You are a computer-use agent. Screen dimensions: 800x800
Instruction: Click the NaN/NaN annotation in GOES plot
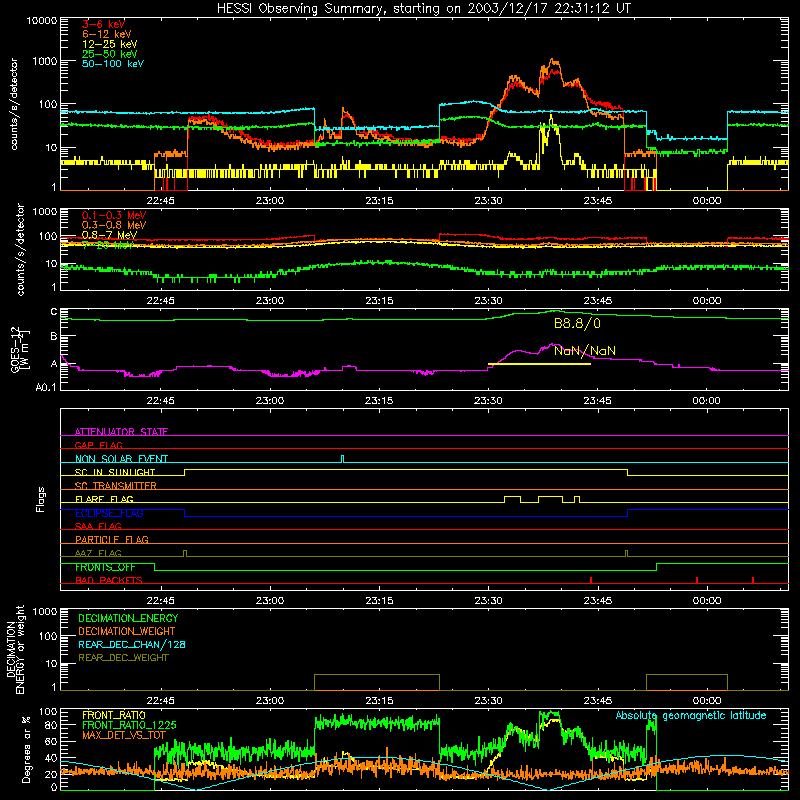pyautogui.click(x=585, y=351)
